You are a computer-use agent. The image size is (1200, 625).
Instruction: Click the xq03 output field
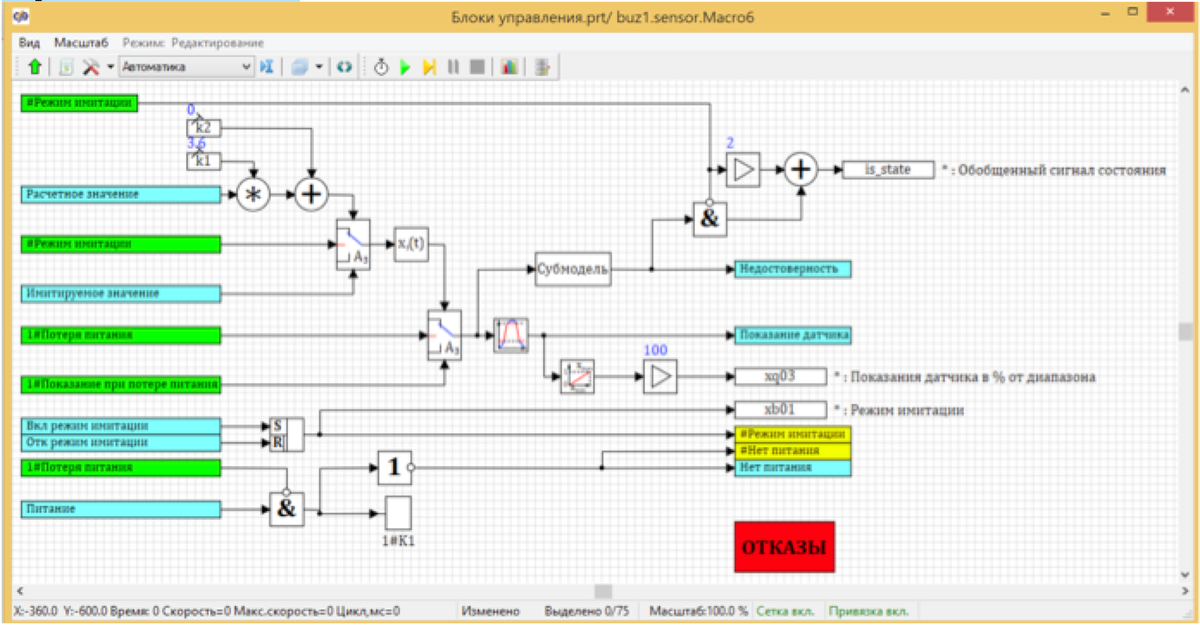(x=780, y=377)
